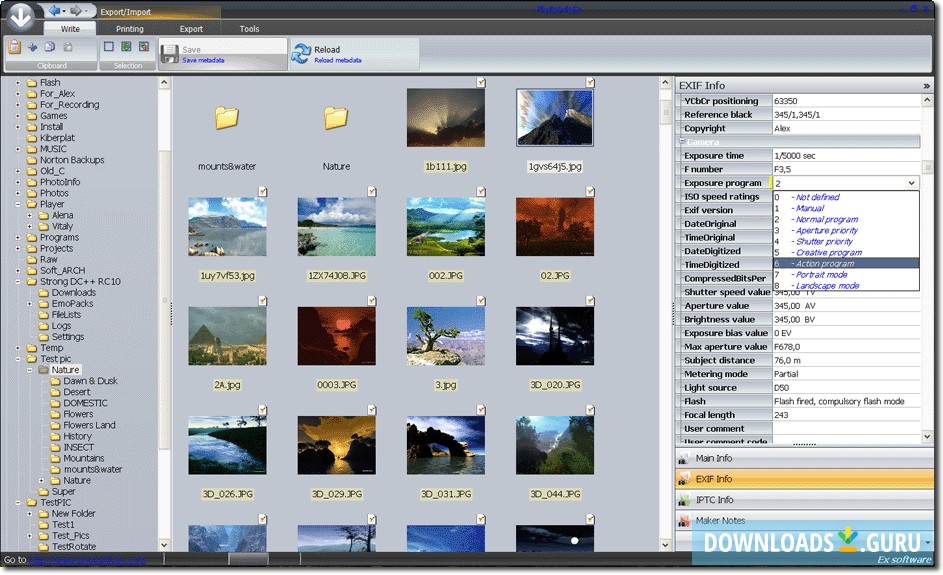
Task: Open the Tools ribbon tab
Action: (249, 29)
